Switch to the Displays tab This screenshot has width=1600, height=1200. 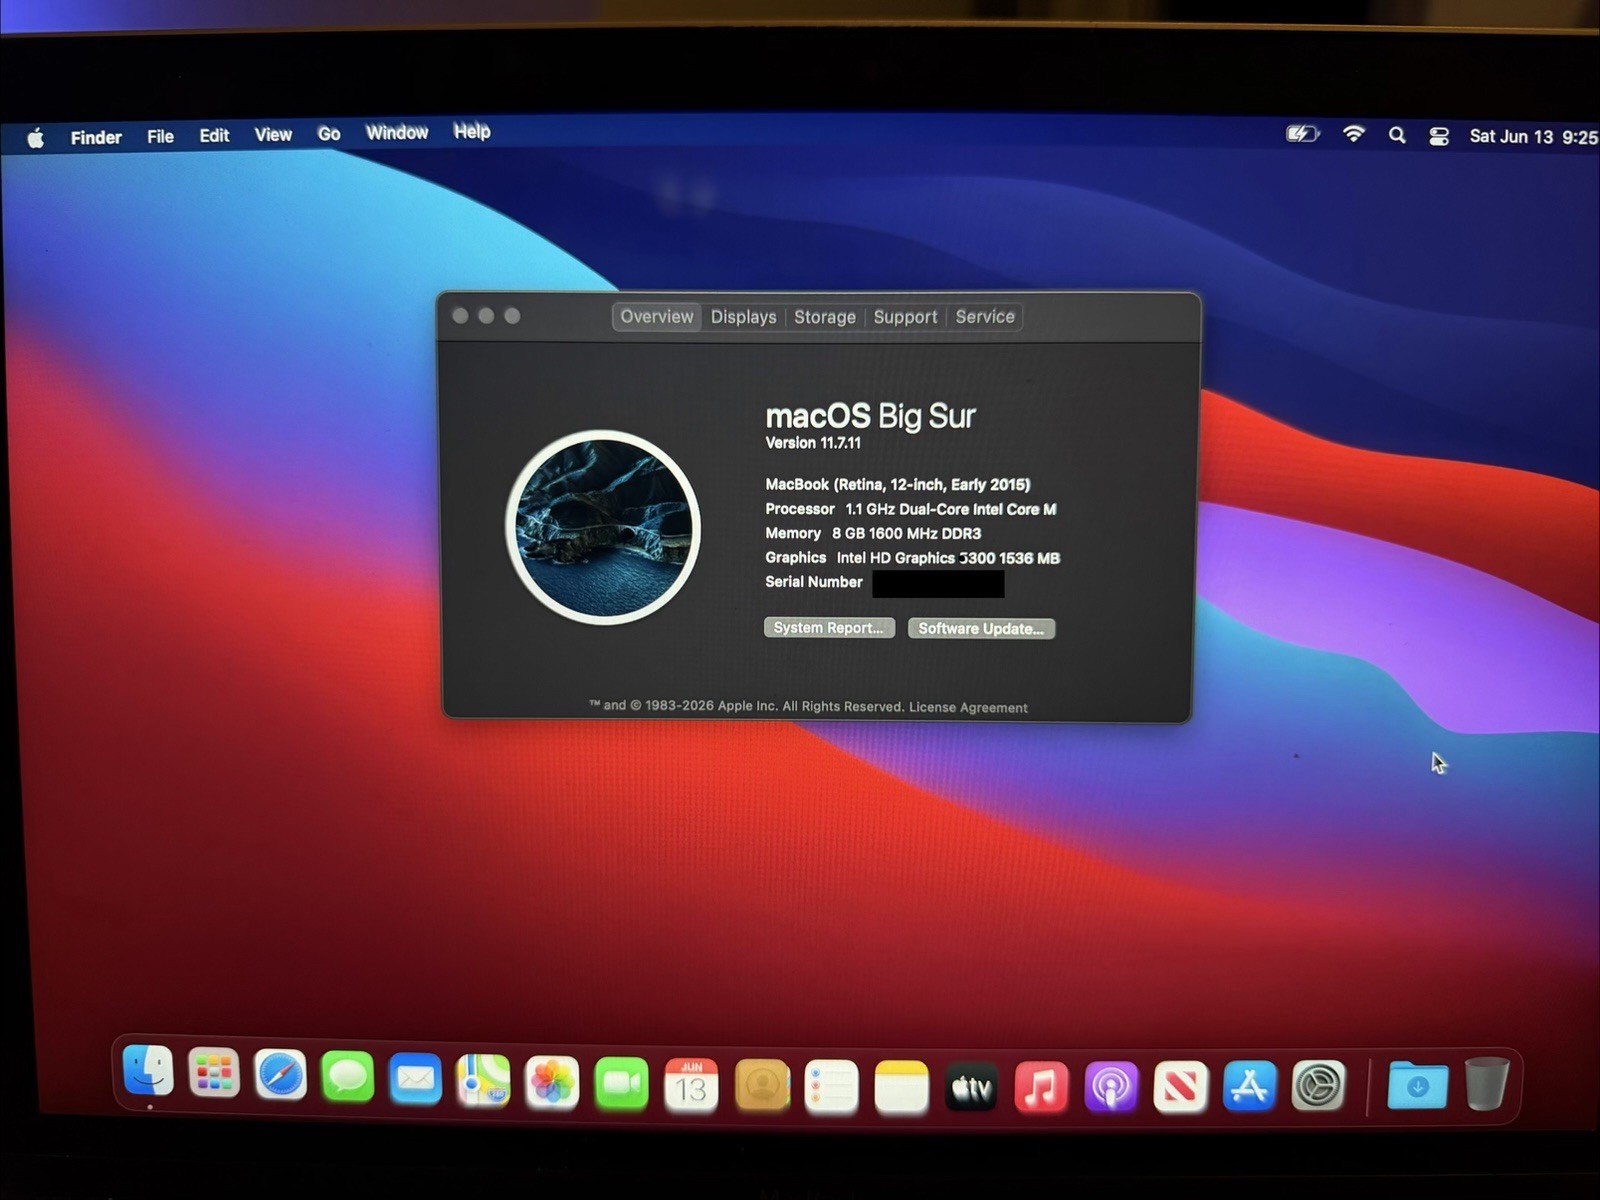(743, 317)
